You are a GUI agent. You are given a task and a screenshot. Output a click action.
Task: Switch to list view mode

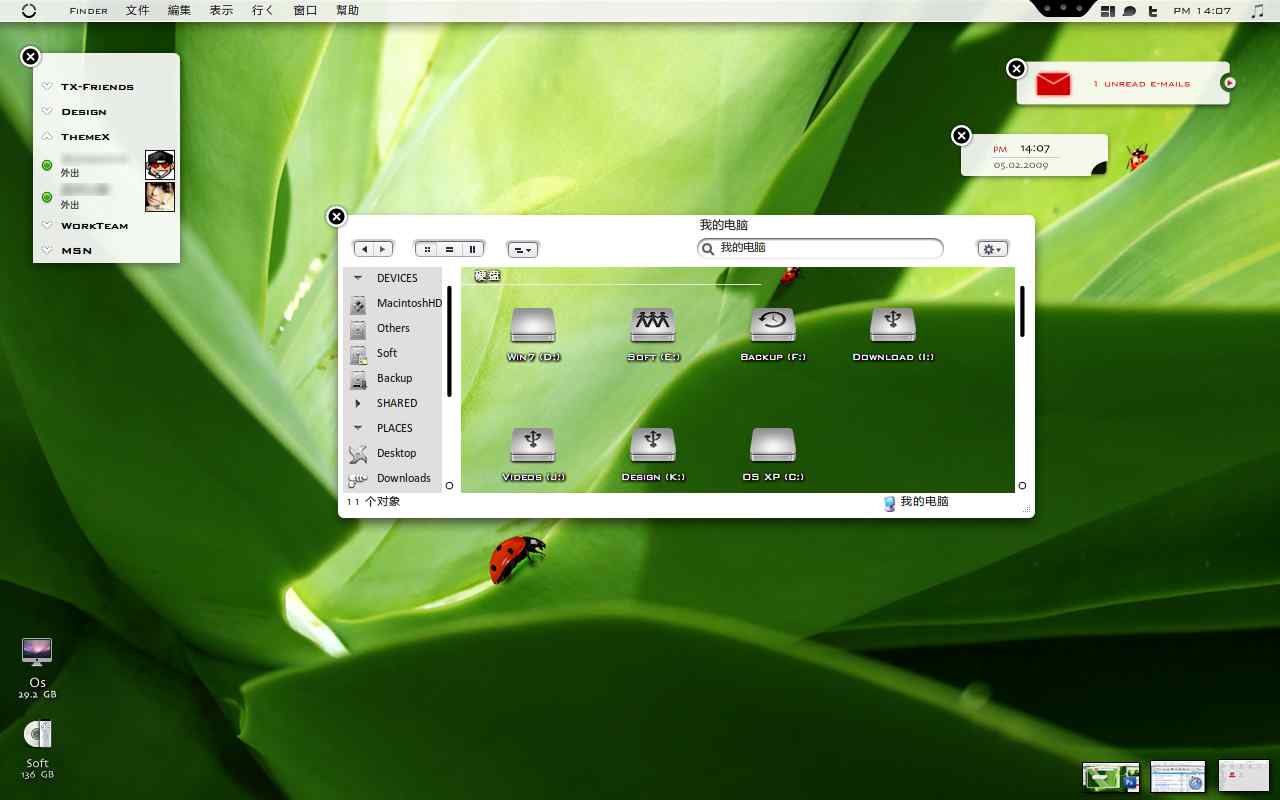coord(450,249)
